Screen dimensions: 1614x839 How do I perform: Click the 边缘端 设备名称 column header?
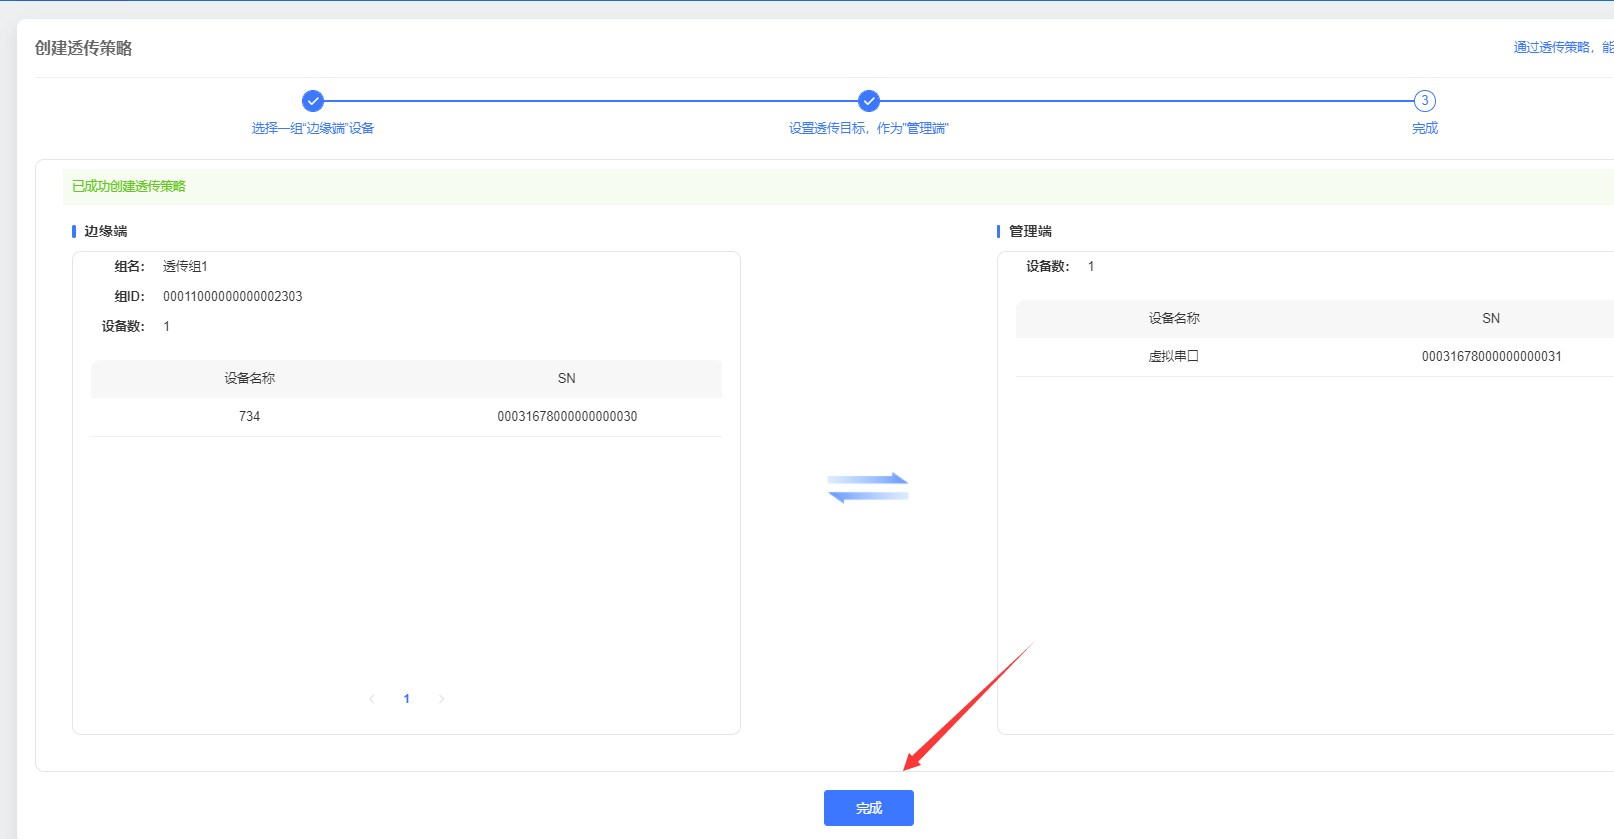249,378
